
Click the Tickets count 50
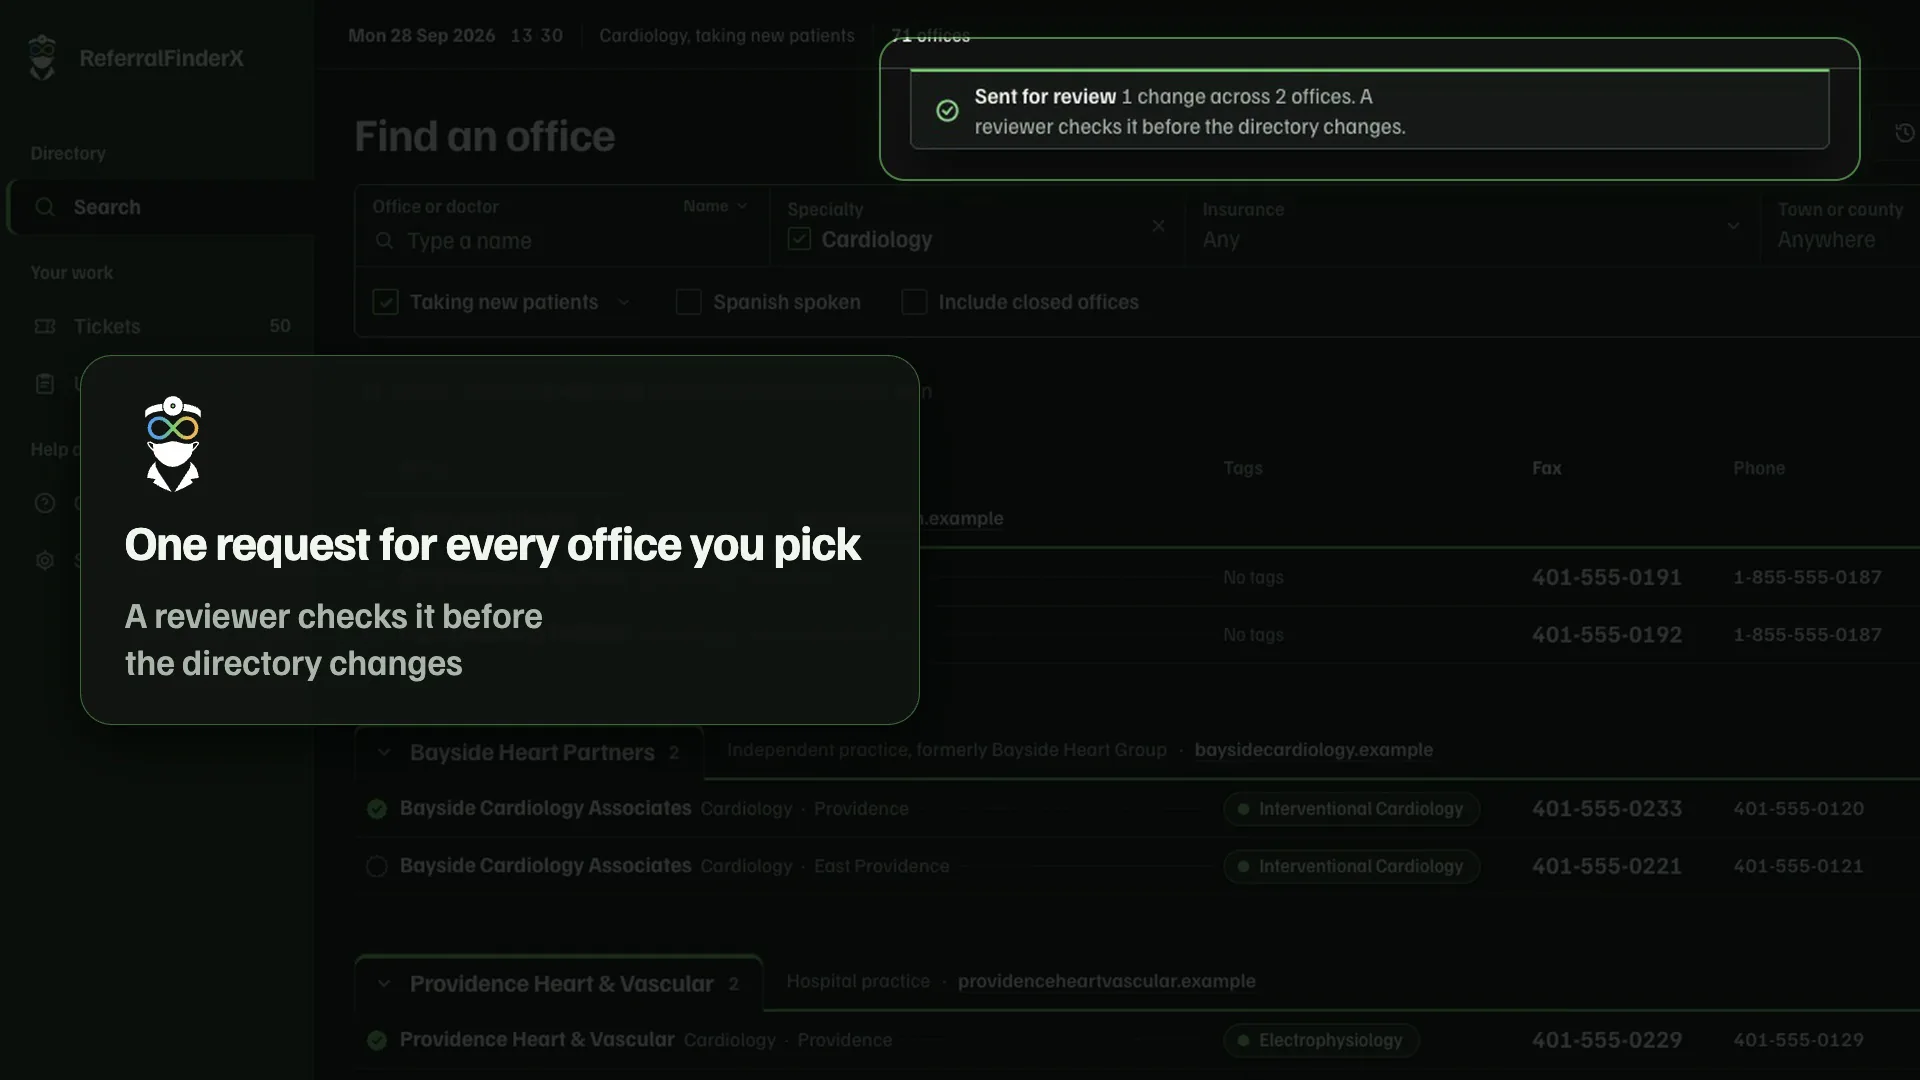[x=280, y=326]
